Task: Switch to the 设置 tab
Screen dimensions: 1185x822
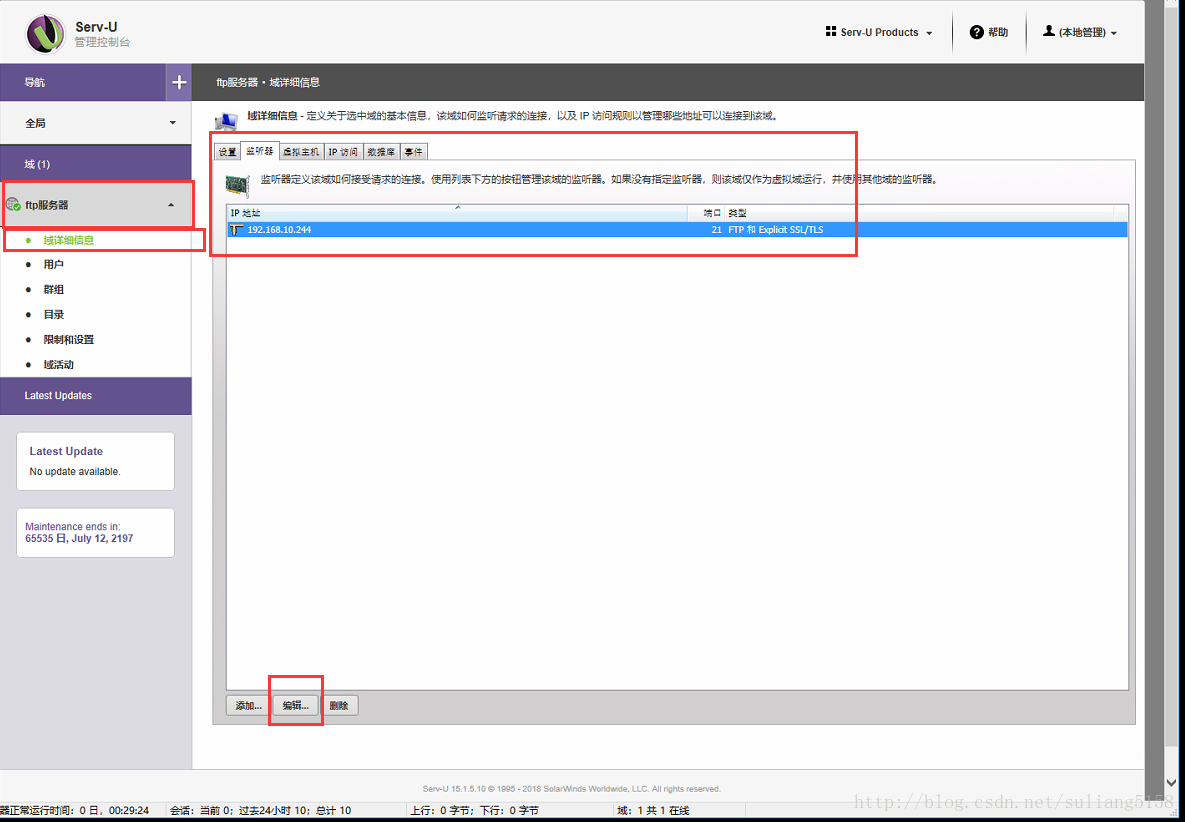Action: (x=227, y=152)
